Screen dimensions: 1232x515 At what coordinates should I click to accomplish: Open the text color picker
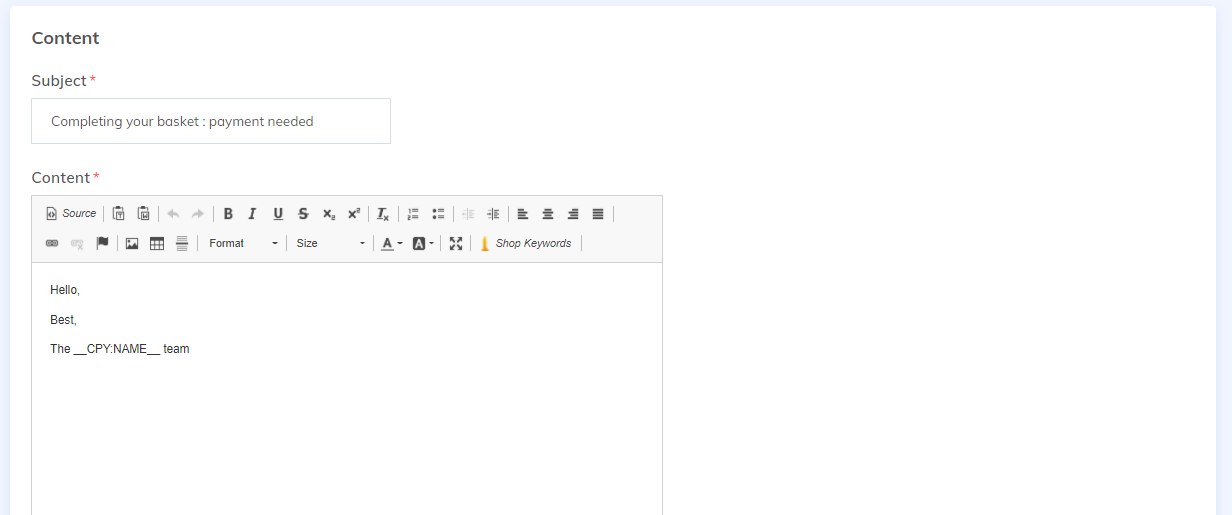coord(391,244)
